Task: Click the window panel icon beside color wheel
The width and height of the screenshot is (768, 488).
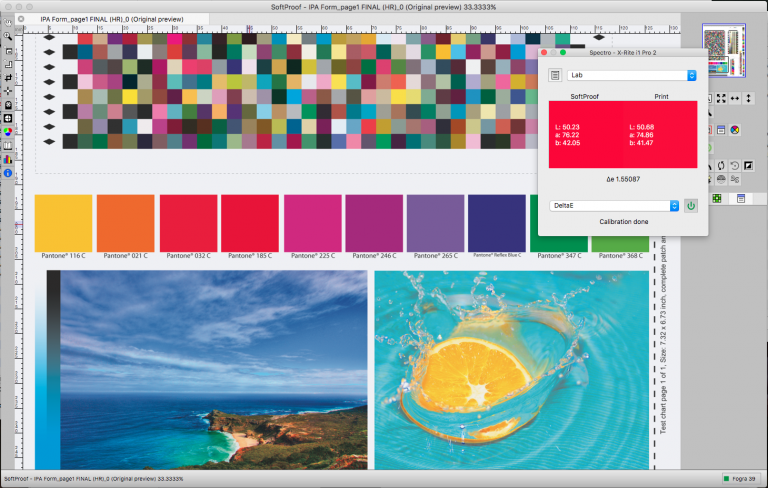Action: (x=721, y=130)
